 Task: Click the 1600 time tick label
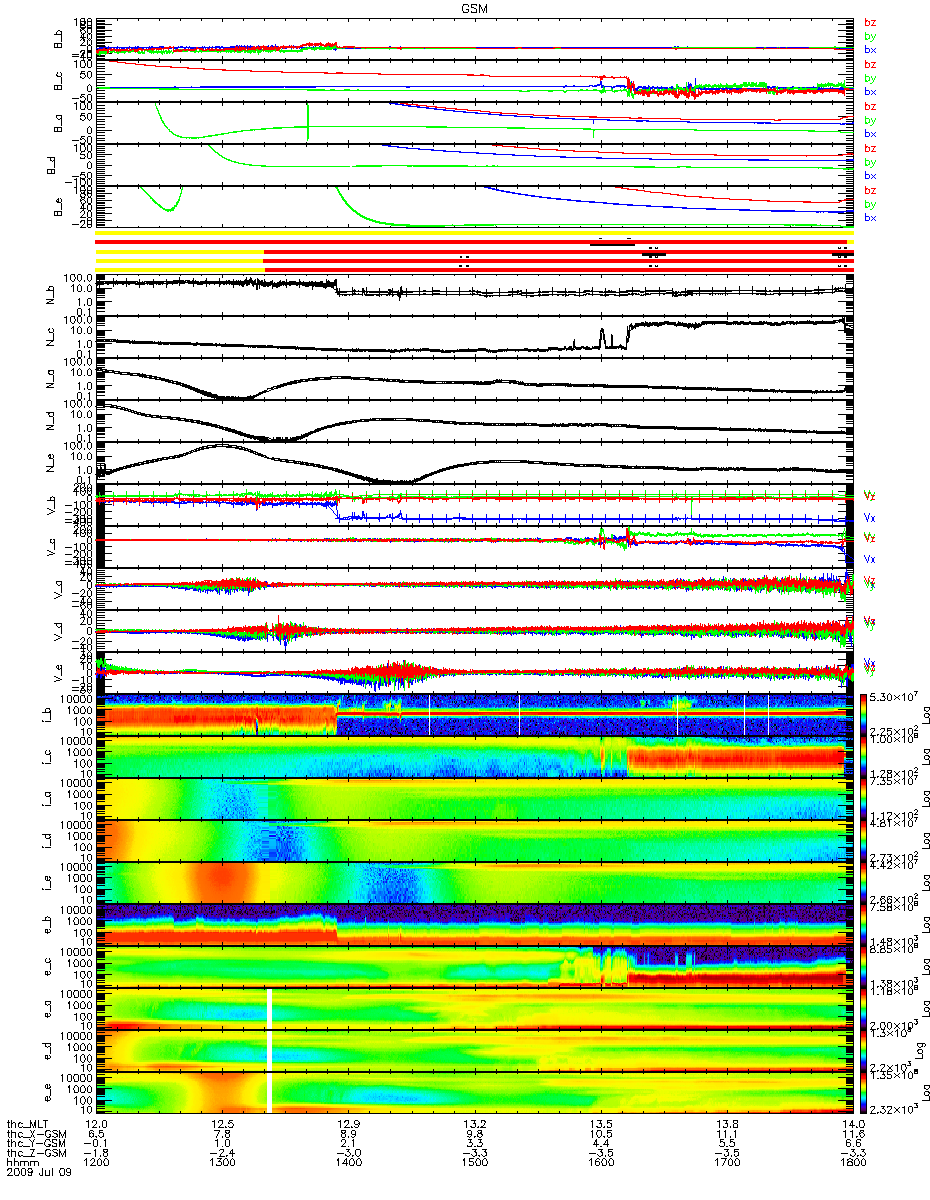click(x=600, y=1163)
